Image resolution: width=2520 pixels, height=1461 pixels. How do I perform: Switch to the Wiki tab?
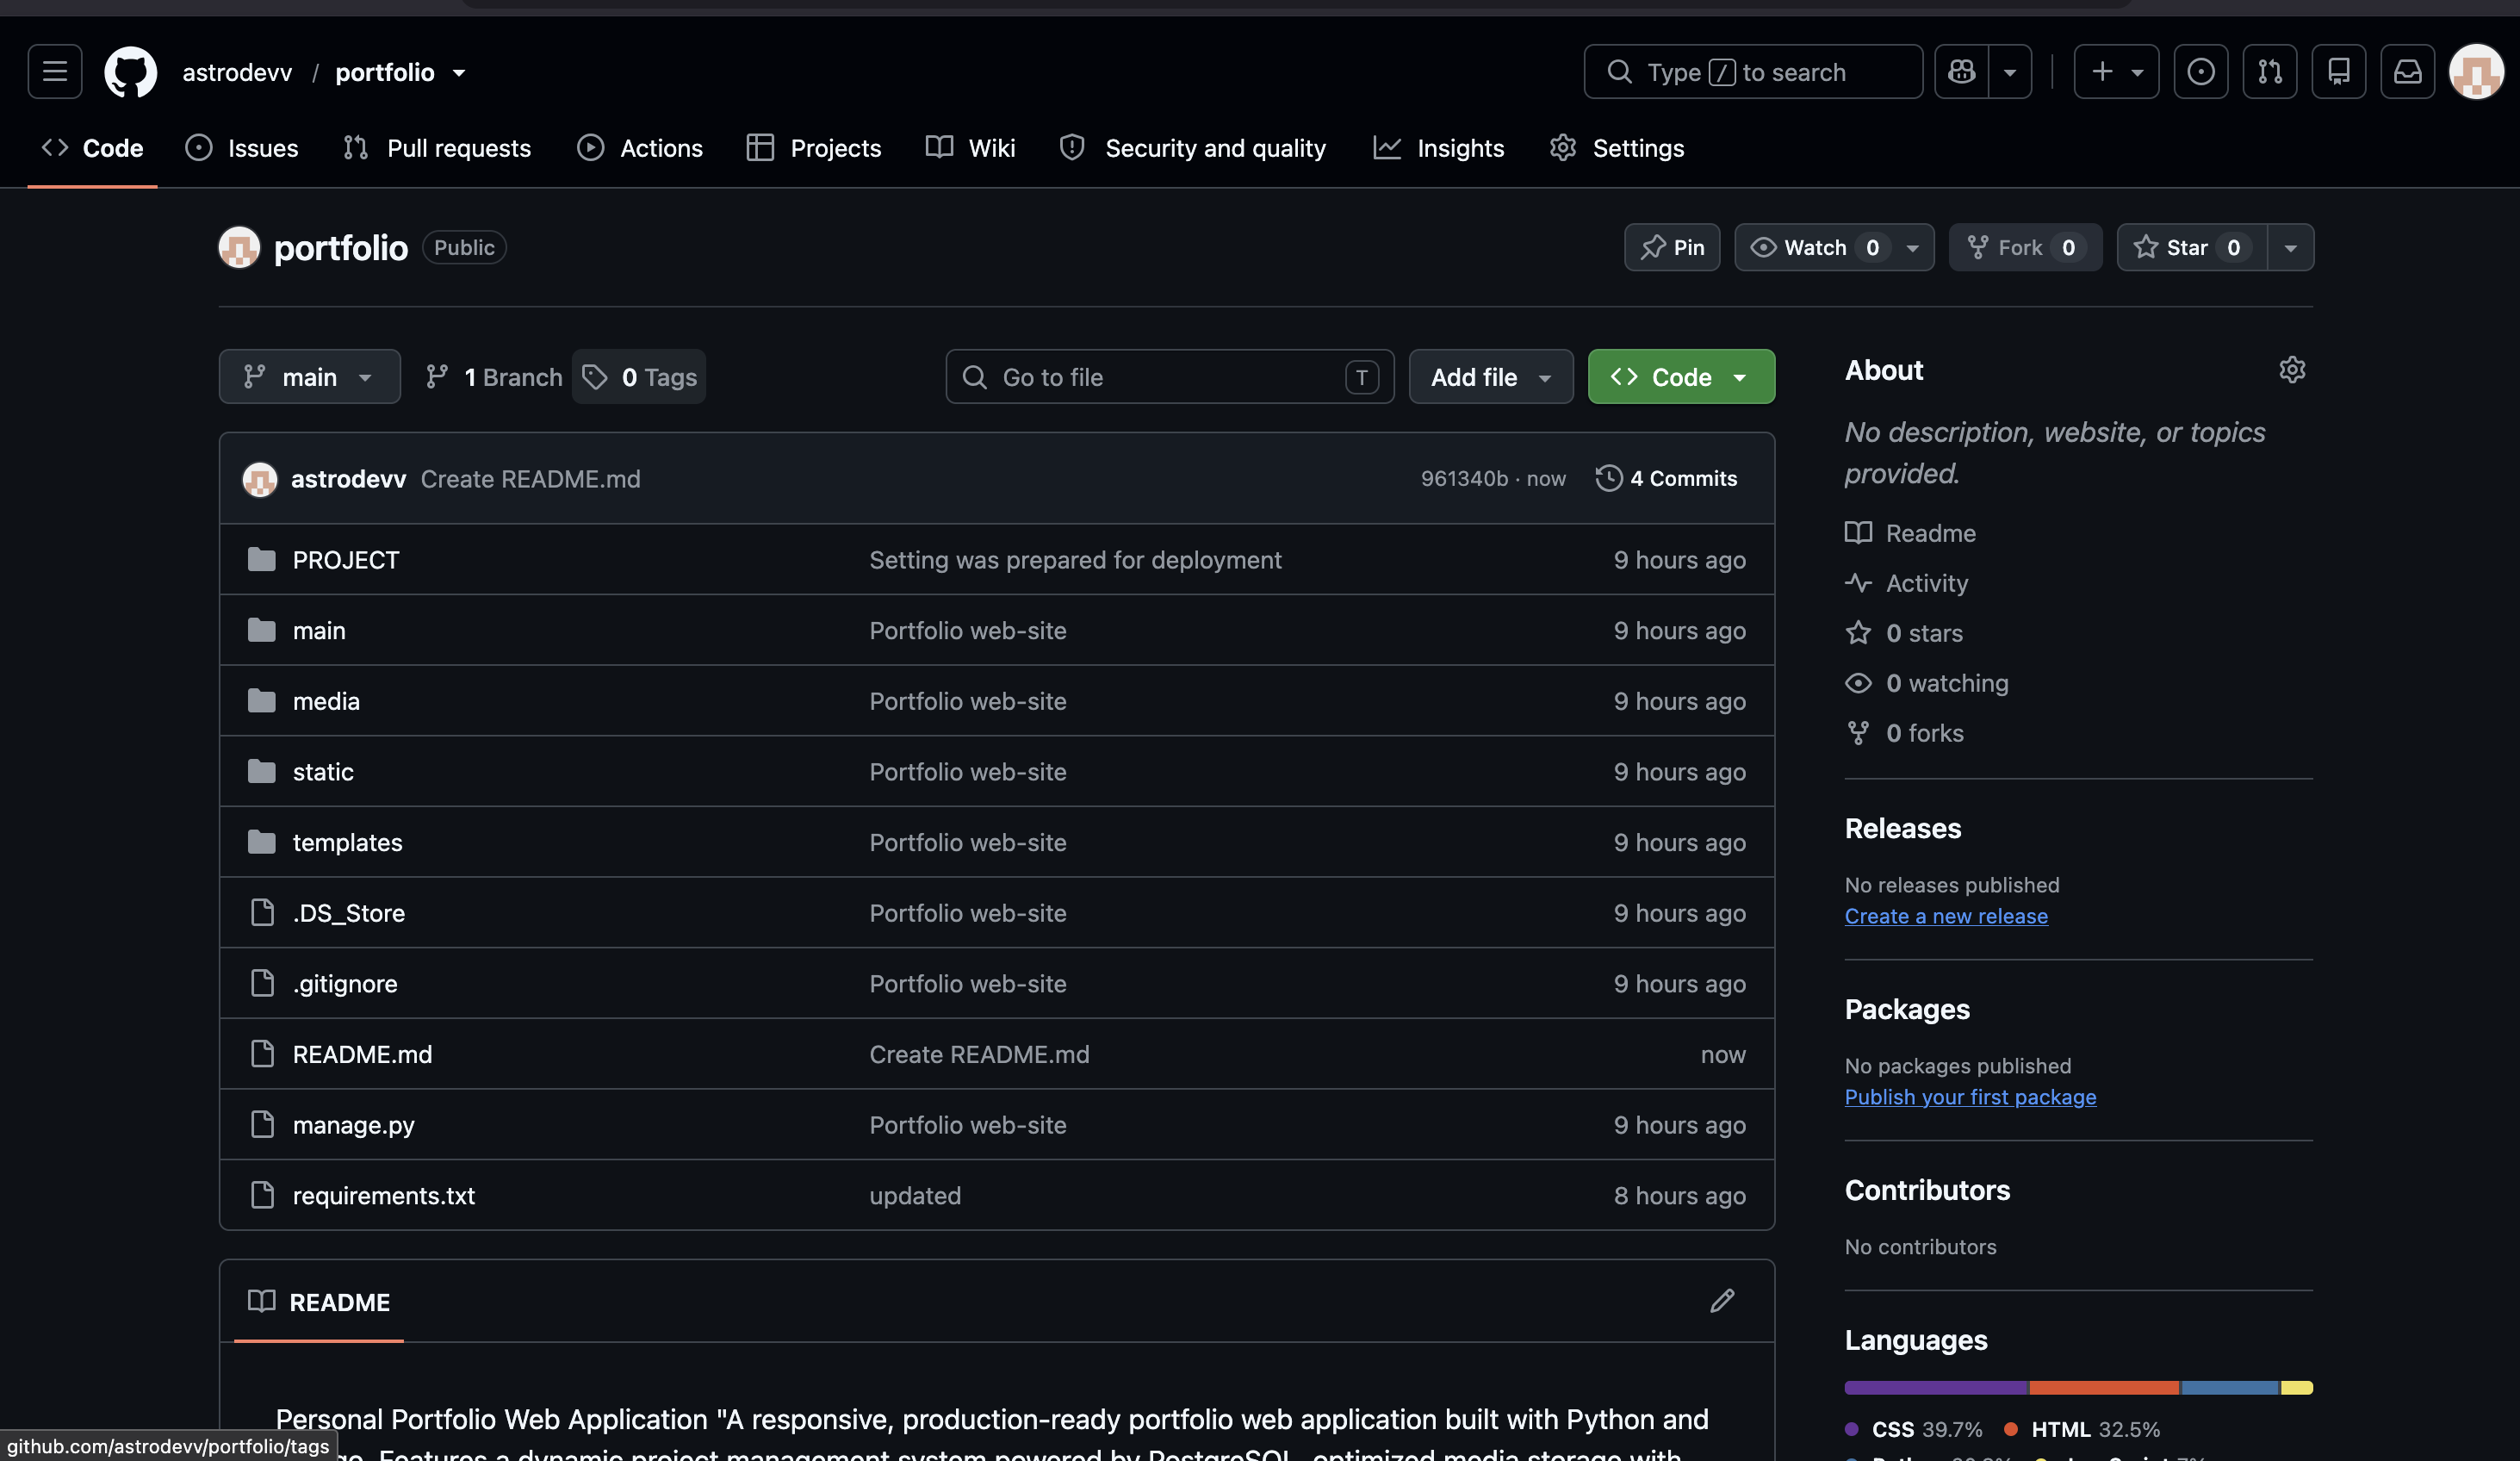tap(970, 148)
